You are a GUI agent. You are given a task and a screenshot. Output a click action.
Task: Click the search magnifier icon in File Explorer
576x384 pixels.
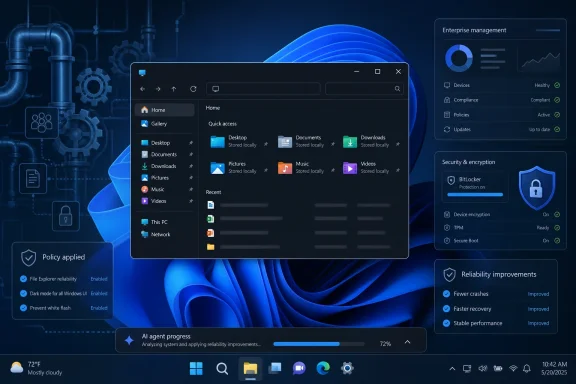(397, 89)
